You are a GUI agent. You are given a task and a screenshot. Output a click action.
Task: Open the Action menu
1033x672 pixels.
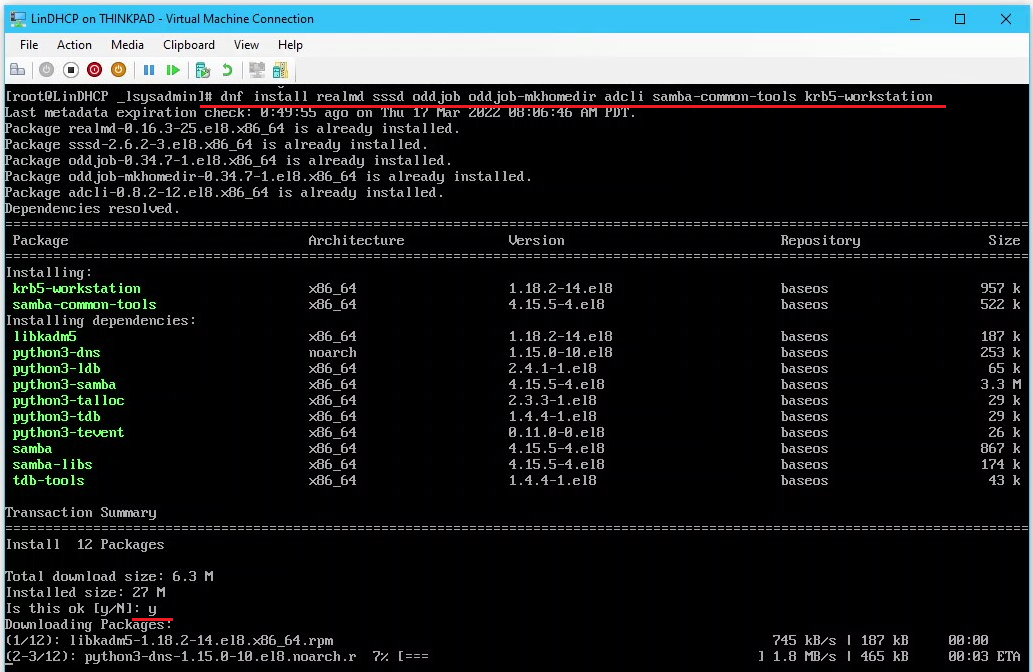click(x=74, y=45)
